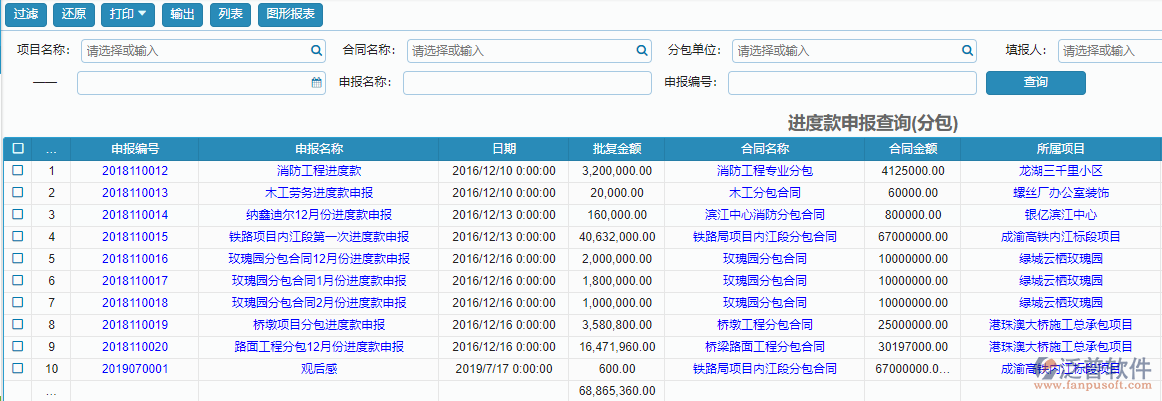1162x401 pixels.
Task: Click into the 申报编号 input field
Action: (852, 83)
